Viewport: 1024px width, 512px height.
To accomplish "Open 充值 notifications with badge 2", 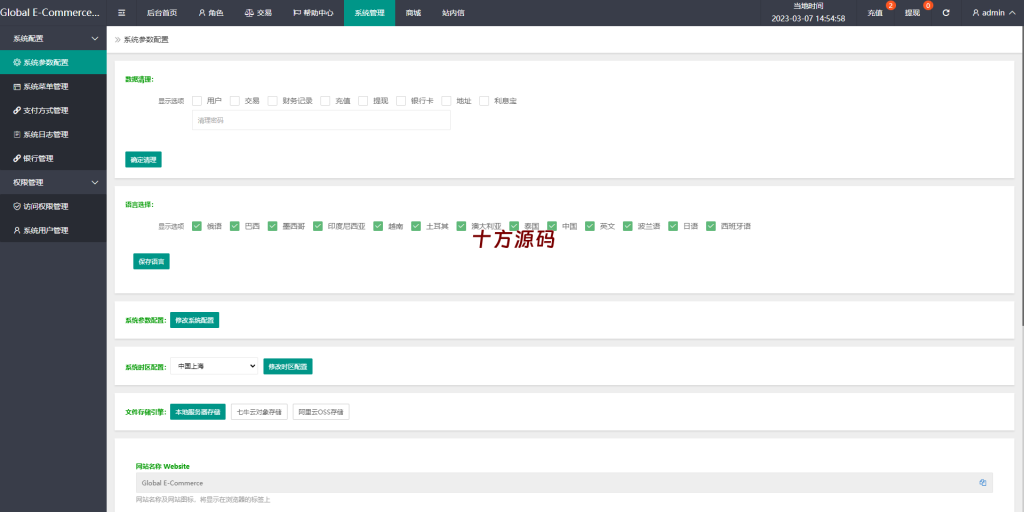I will (875, 12).
